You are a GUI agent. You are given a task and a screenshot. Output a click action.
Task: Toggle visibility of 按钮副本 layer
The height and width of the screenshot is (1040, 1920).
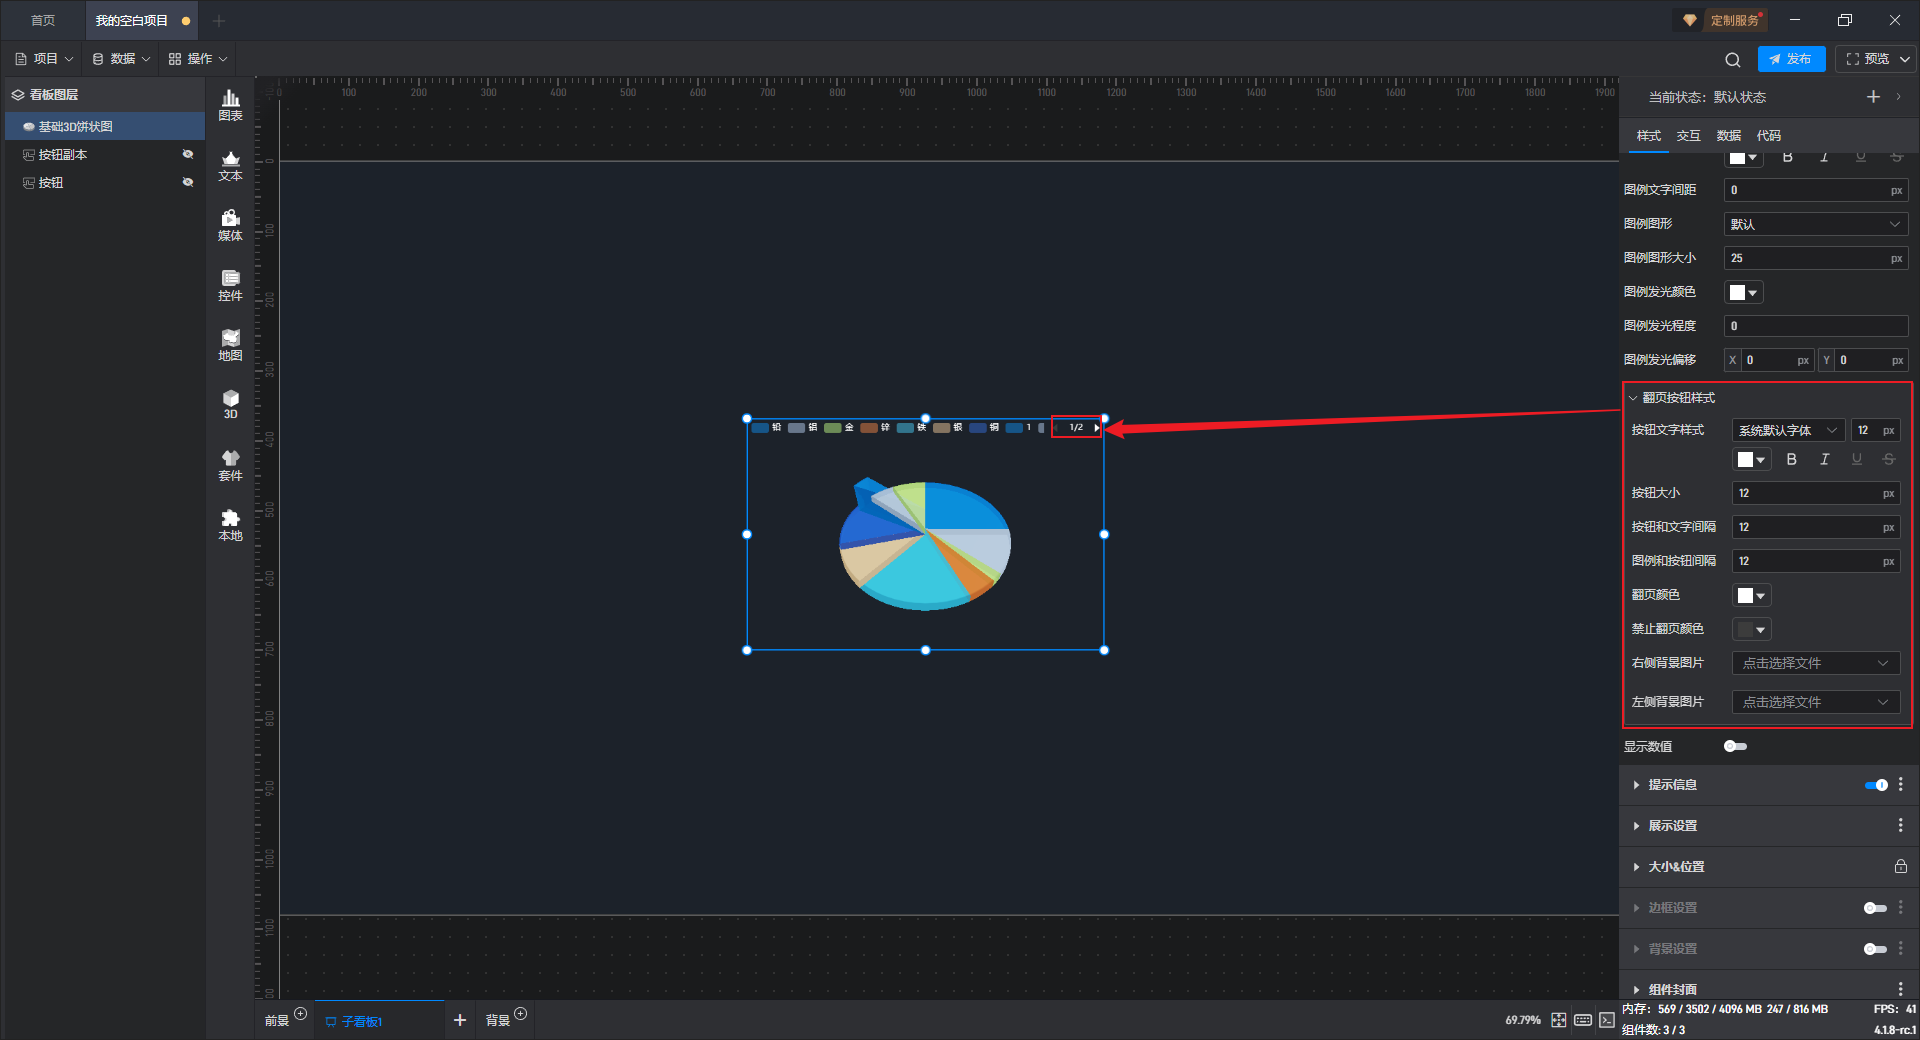tap(187, 155)
